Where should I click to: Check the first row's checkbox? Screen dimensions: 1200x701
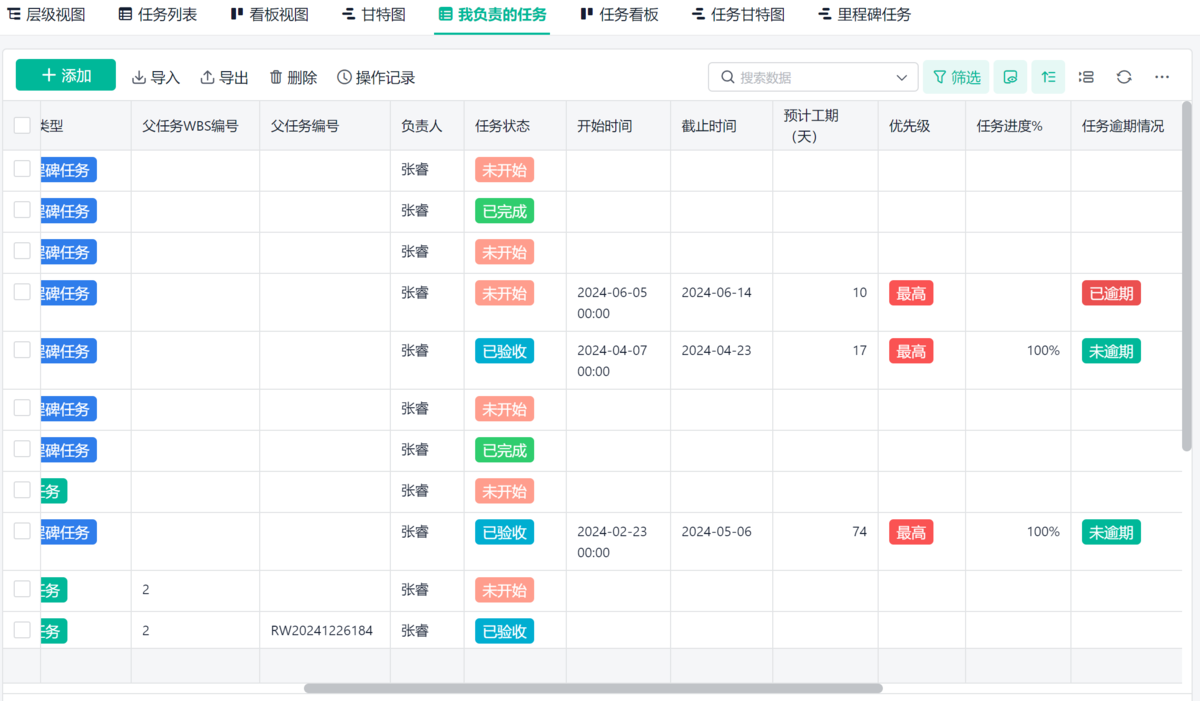(x=22, y=169)
